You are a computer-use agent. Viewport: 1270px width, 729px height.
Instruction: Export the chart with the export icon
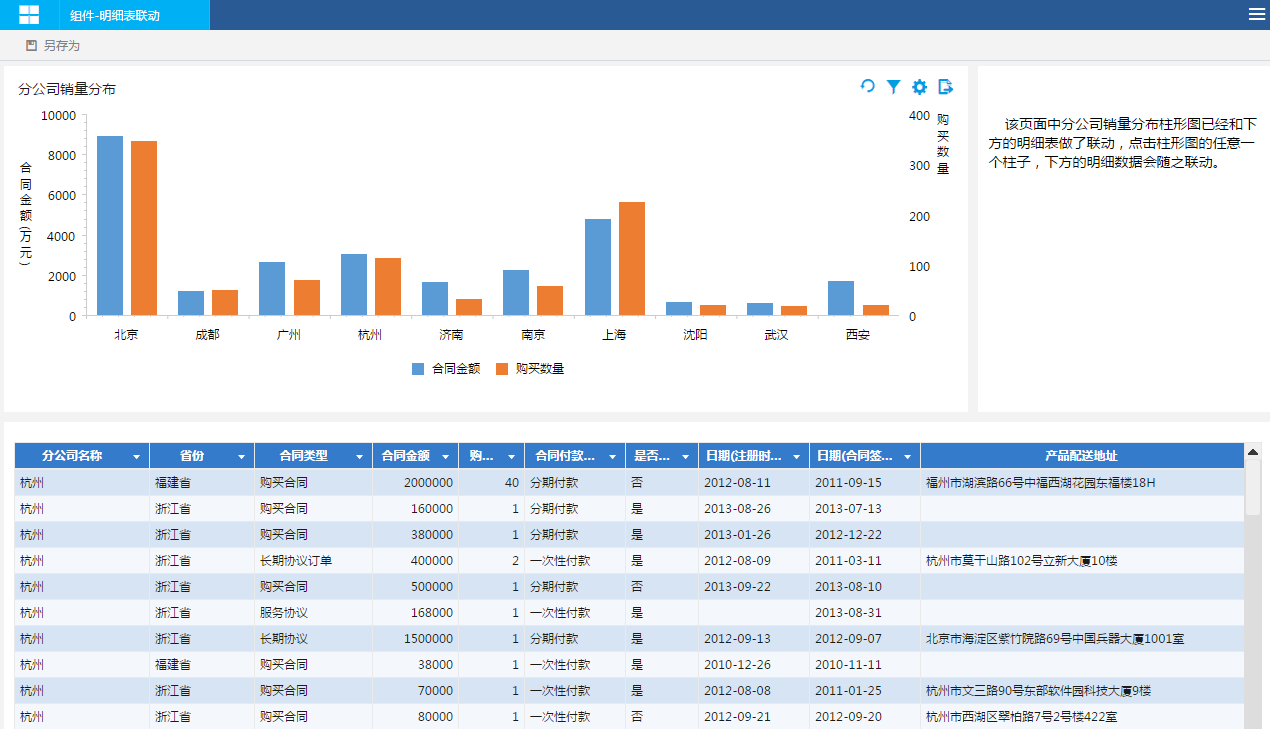pos(945,87)
